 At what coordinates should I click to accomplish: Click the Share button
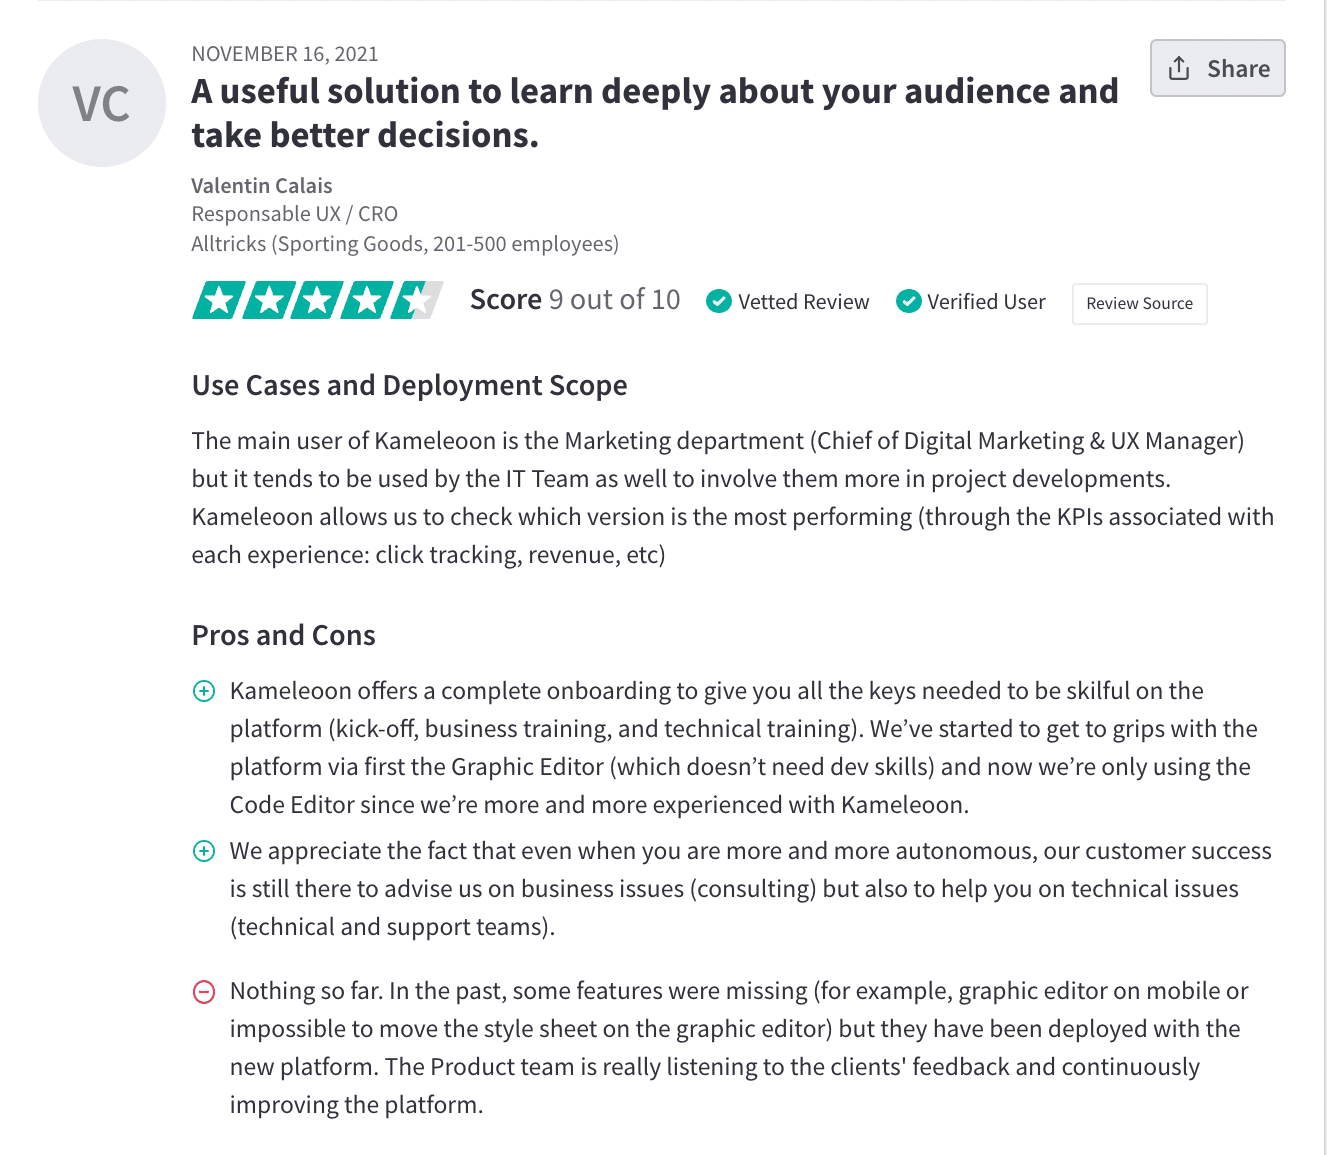[1217, 68]
